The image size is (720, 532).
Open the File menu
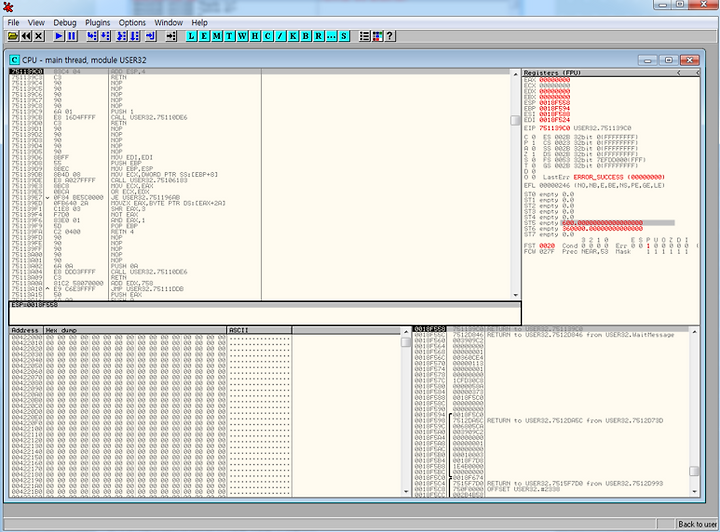[x=13, y=22]
